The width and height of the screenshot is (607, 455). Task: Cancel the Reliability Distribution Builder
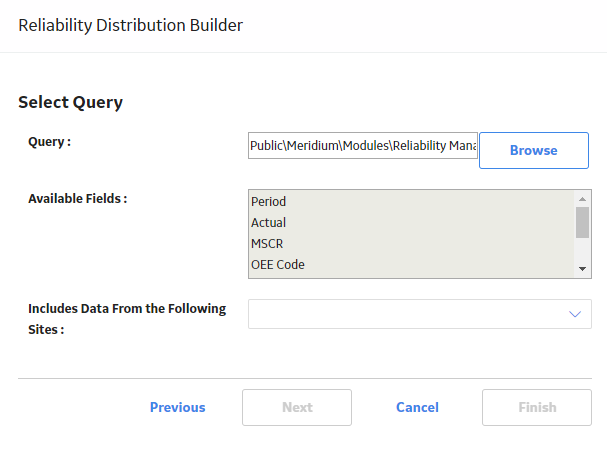pos(417,407)
